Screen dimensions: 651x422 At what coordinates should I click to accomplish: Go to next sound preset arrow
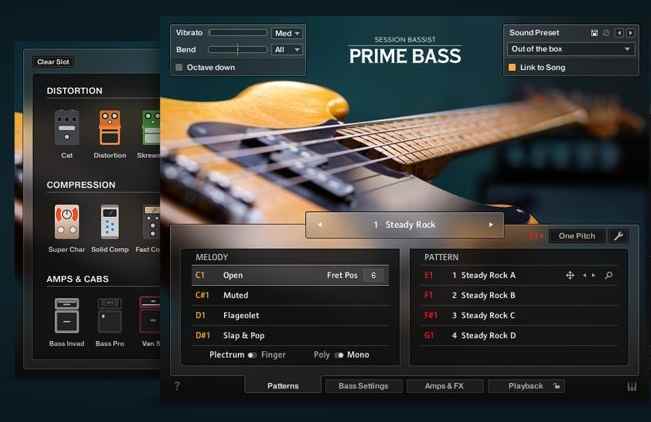point(630,33)
